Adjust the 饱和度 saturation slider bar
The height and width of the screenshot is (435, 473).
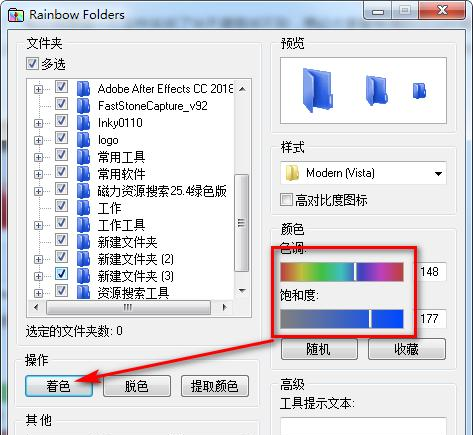click(342, 319)
